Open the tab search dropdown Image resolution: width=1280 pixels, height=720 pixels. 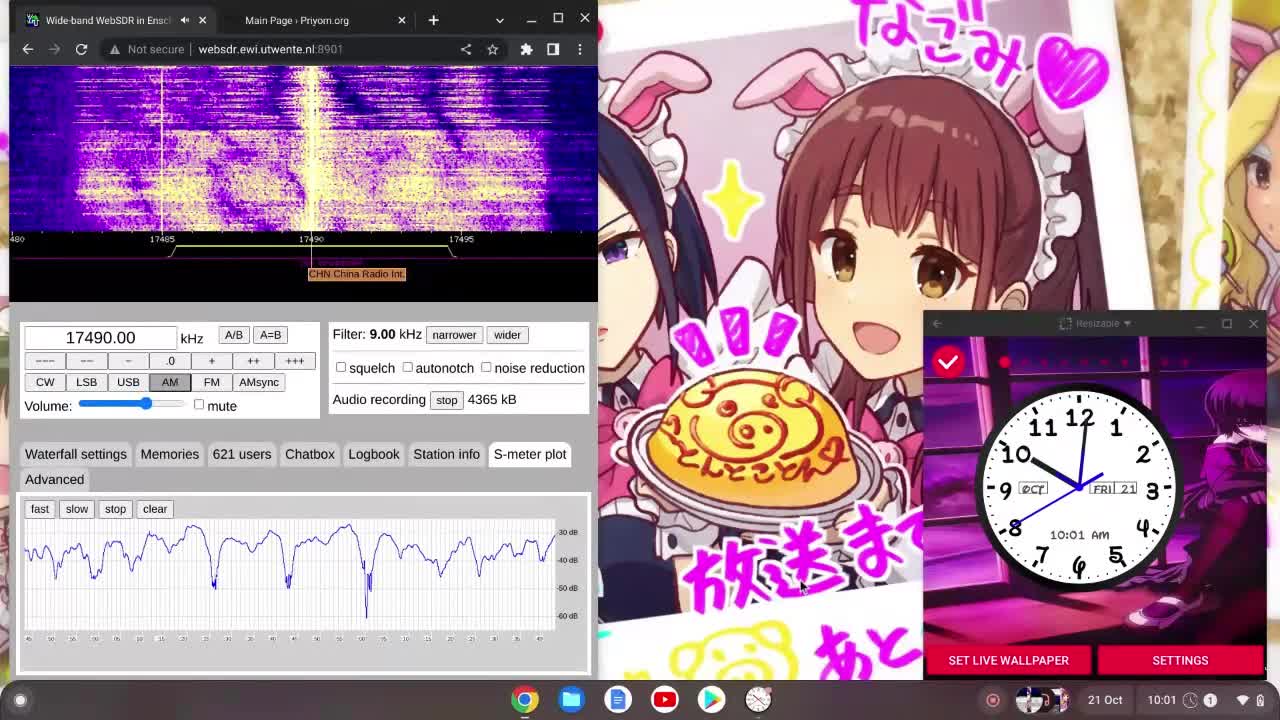pyautogui.click(x=500, y=20)
